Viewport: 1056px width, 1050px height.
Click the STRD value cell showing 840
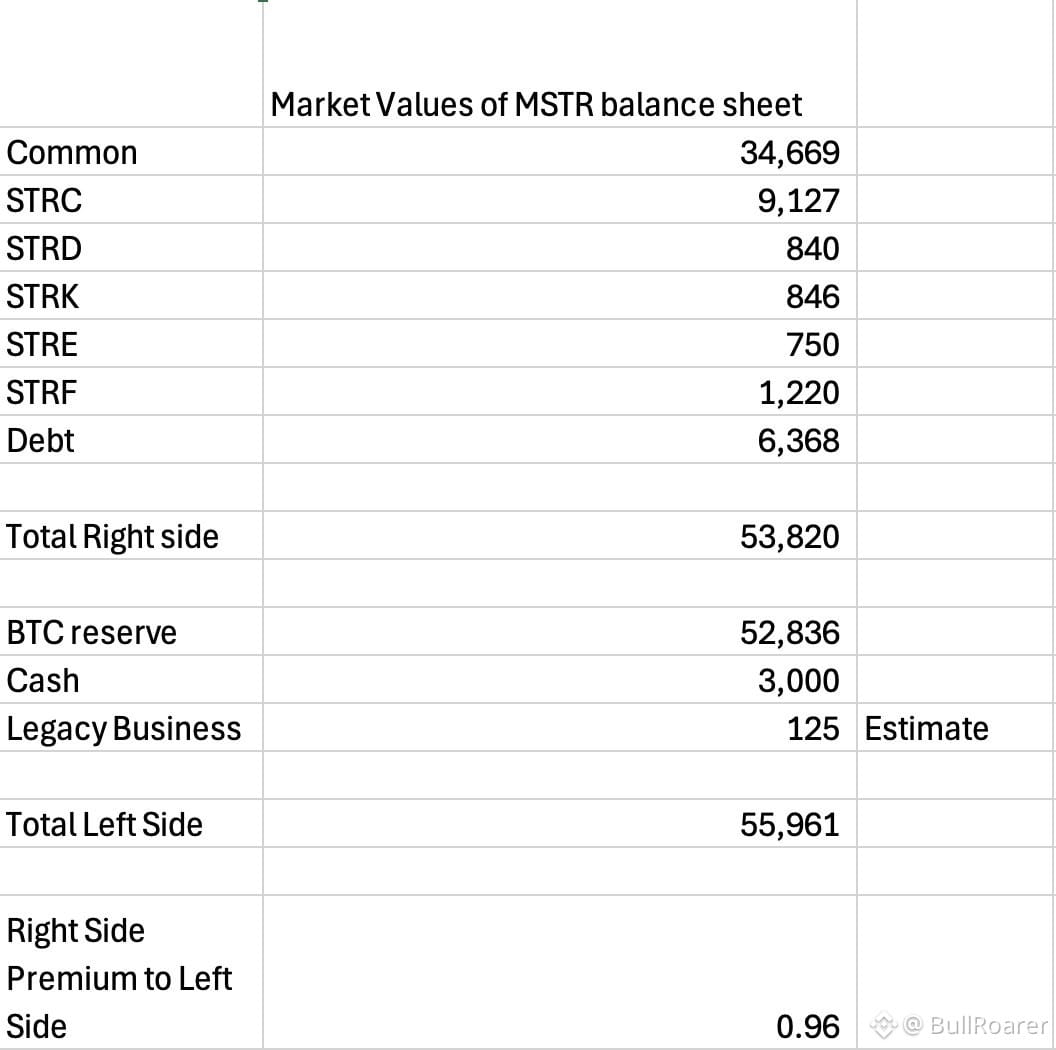[x=560, y=247]
